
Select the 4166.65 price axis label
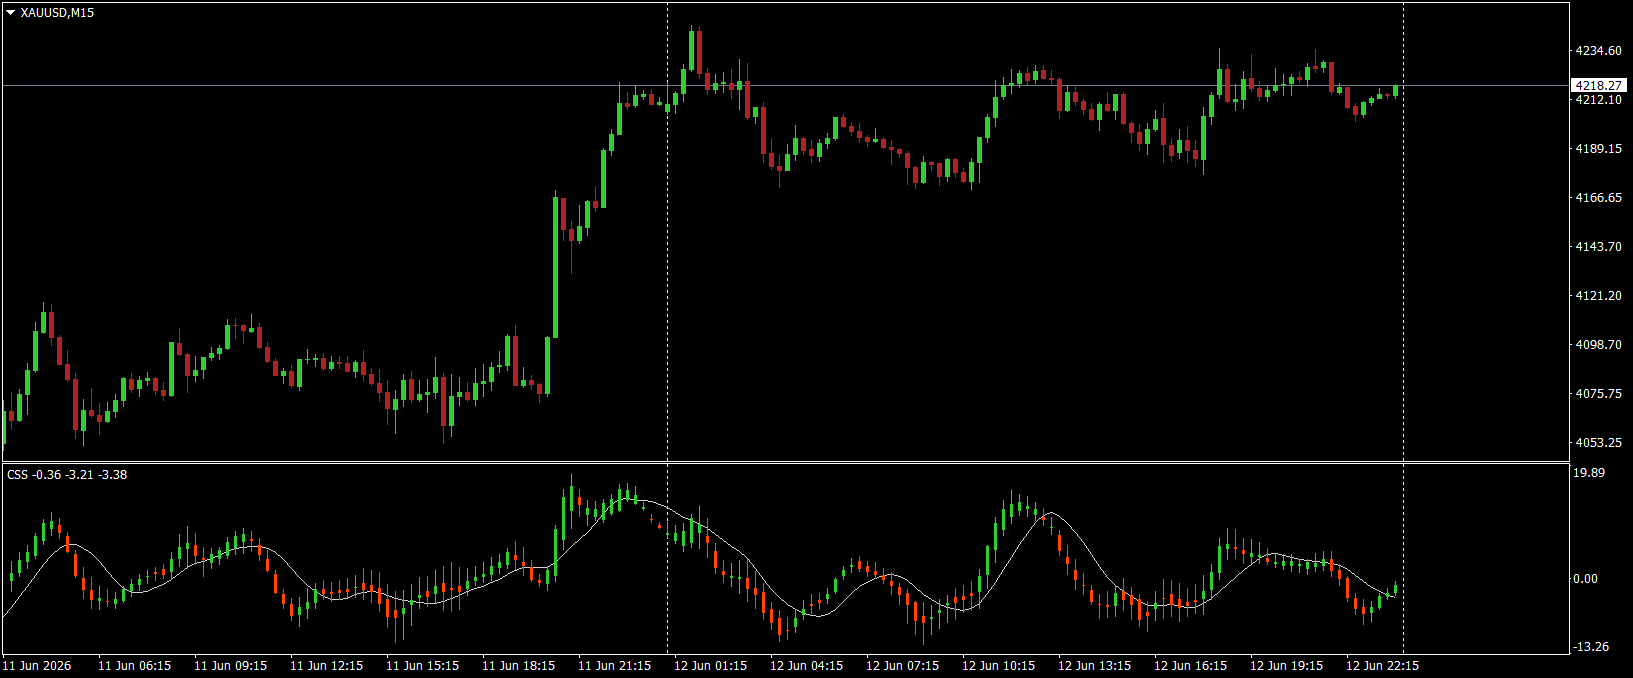tap(1598, 198)
